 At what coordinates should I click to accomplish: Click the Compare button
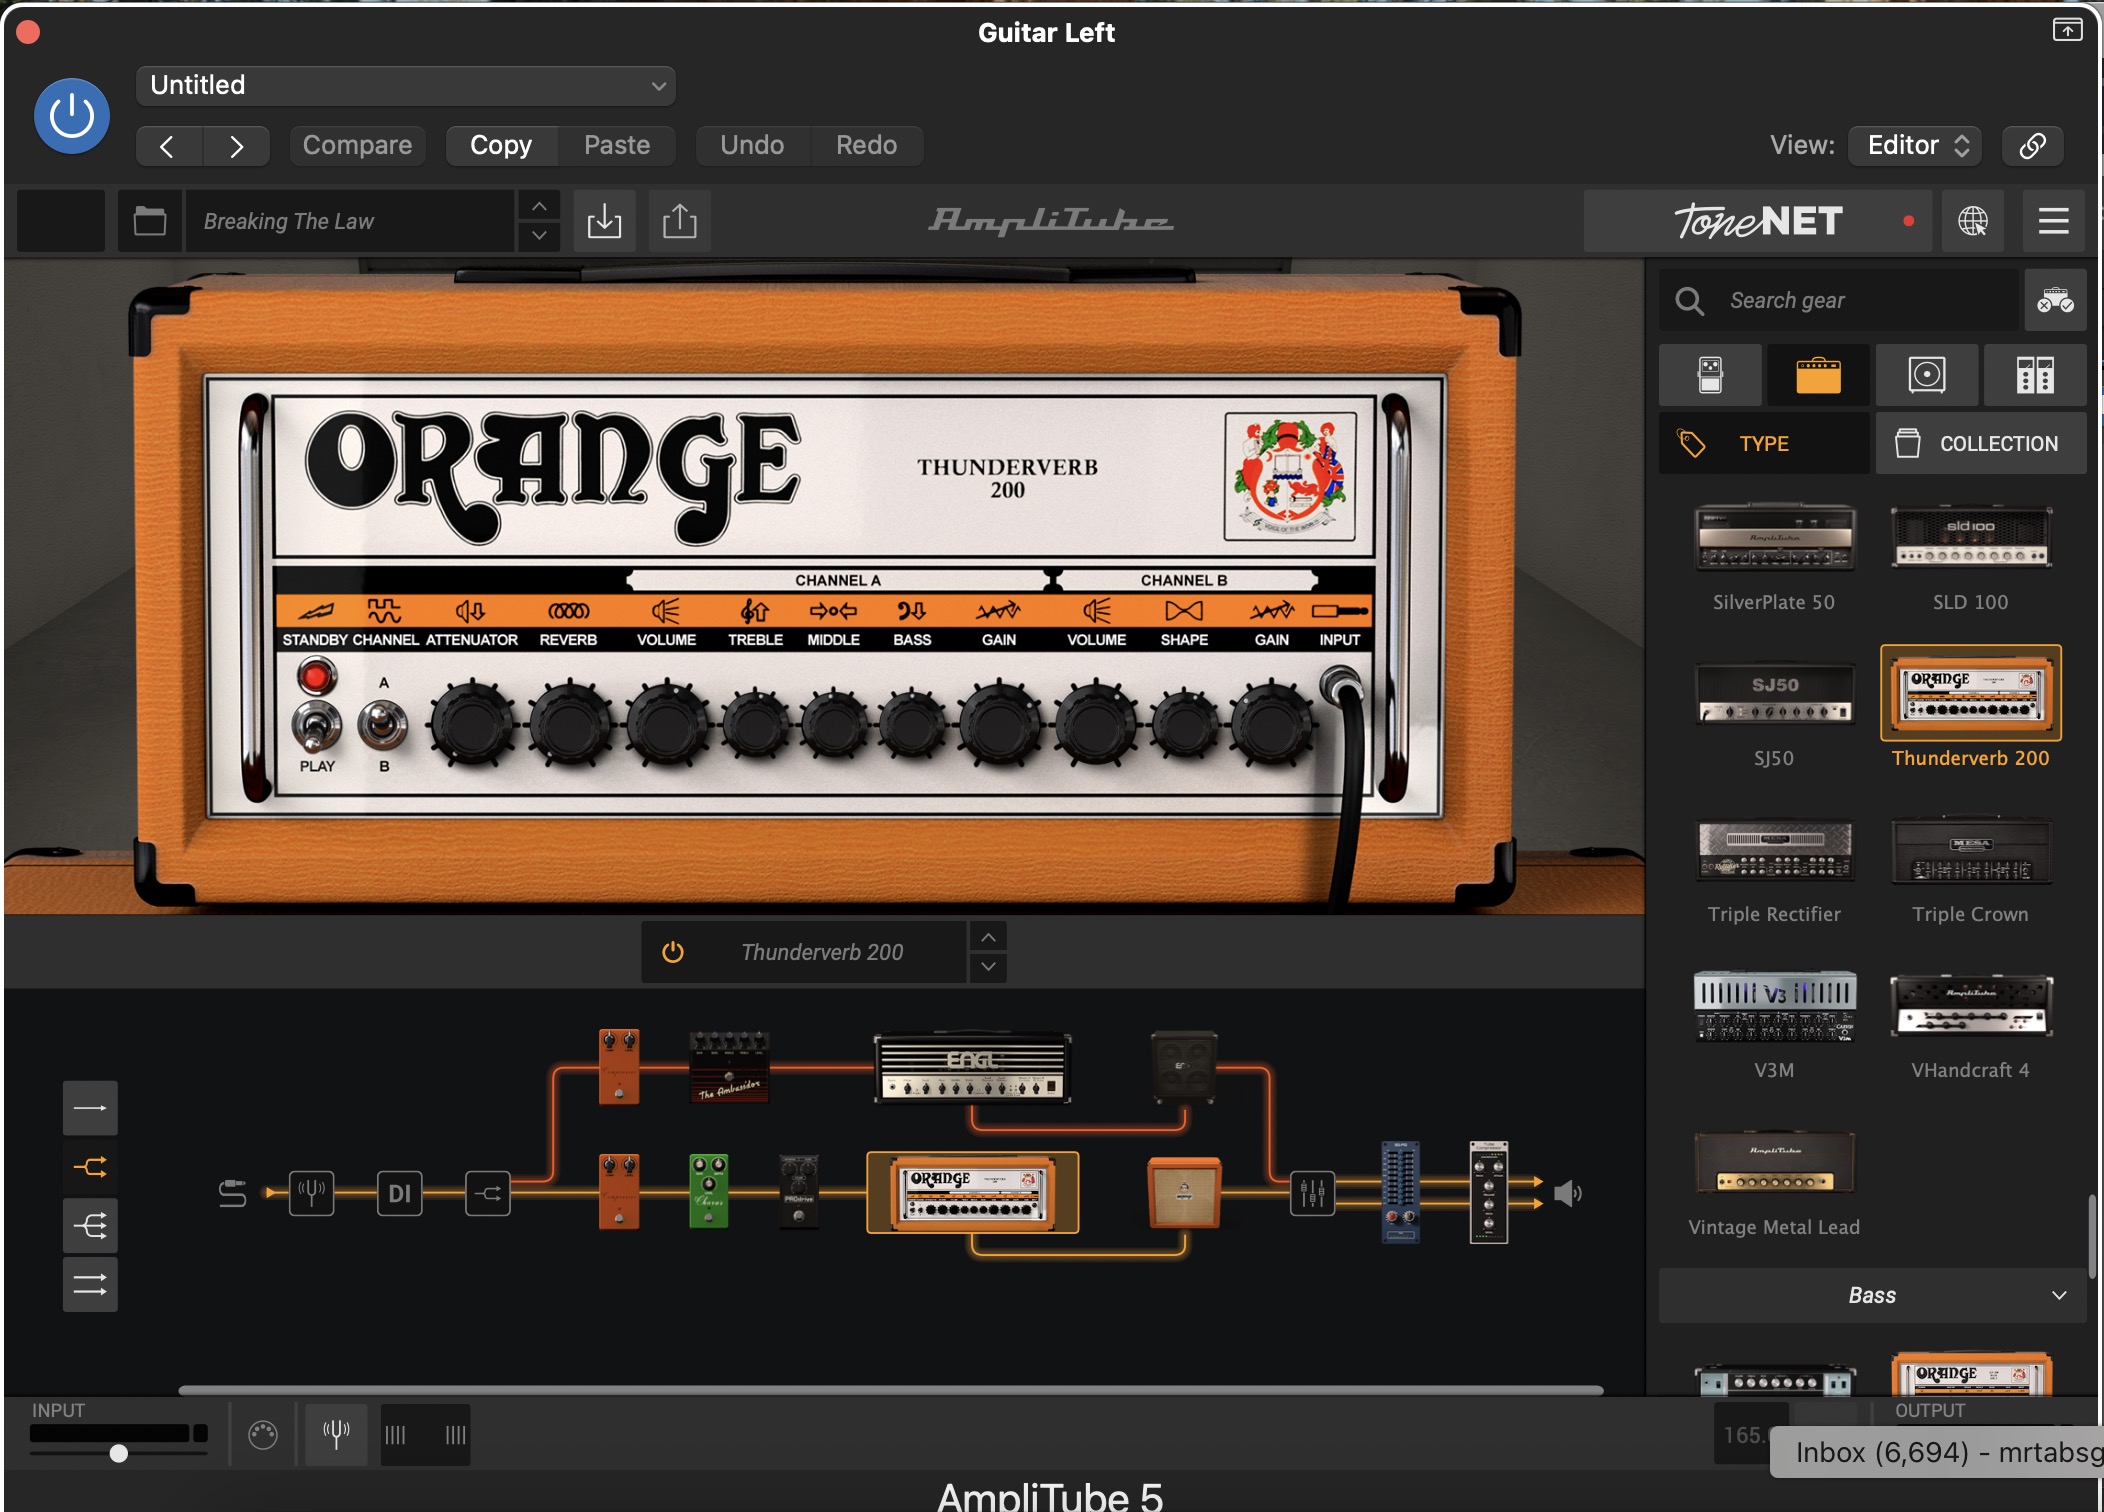pos(357,146)
